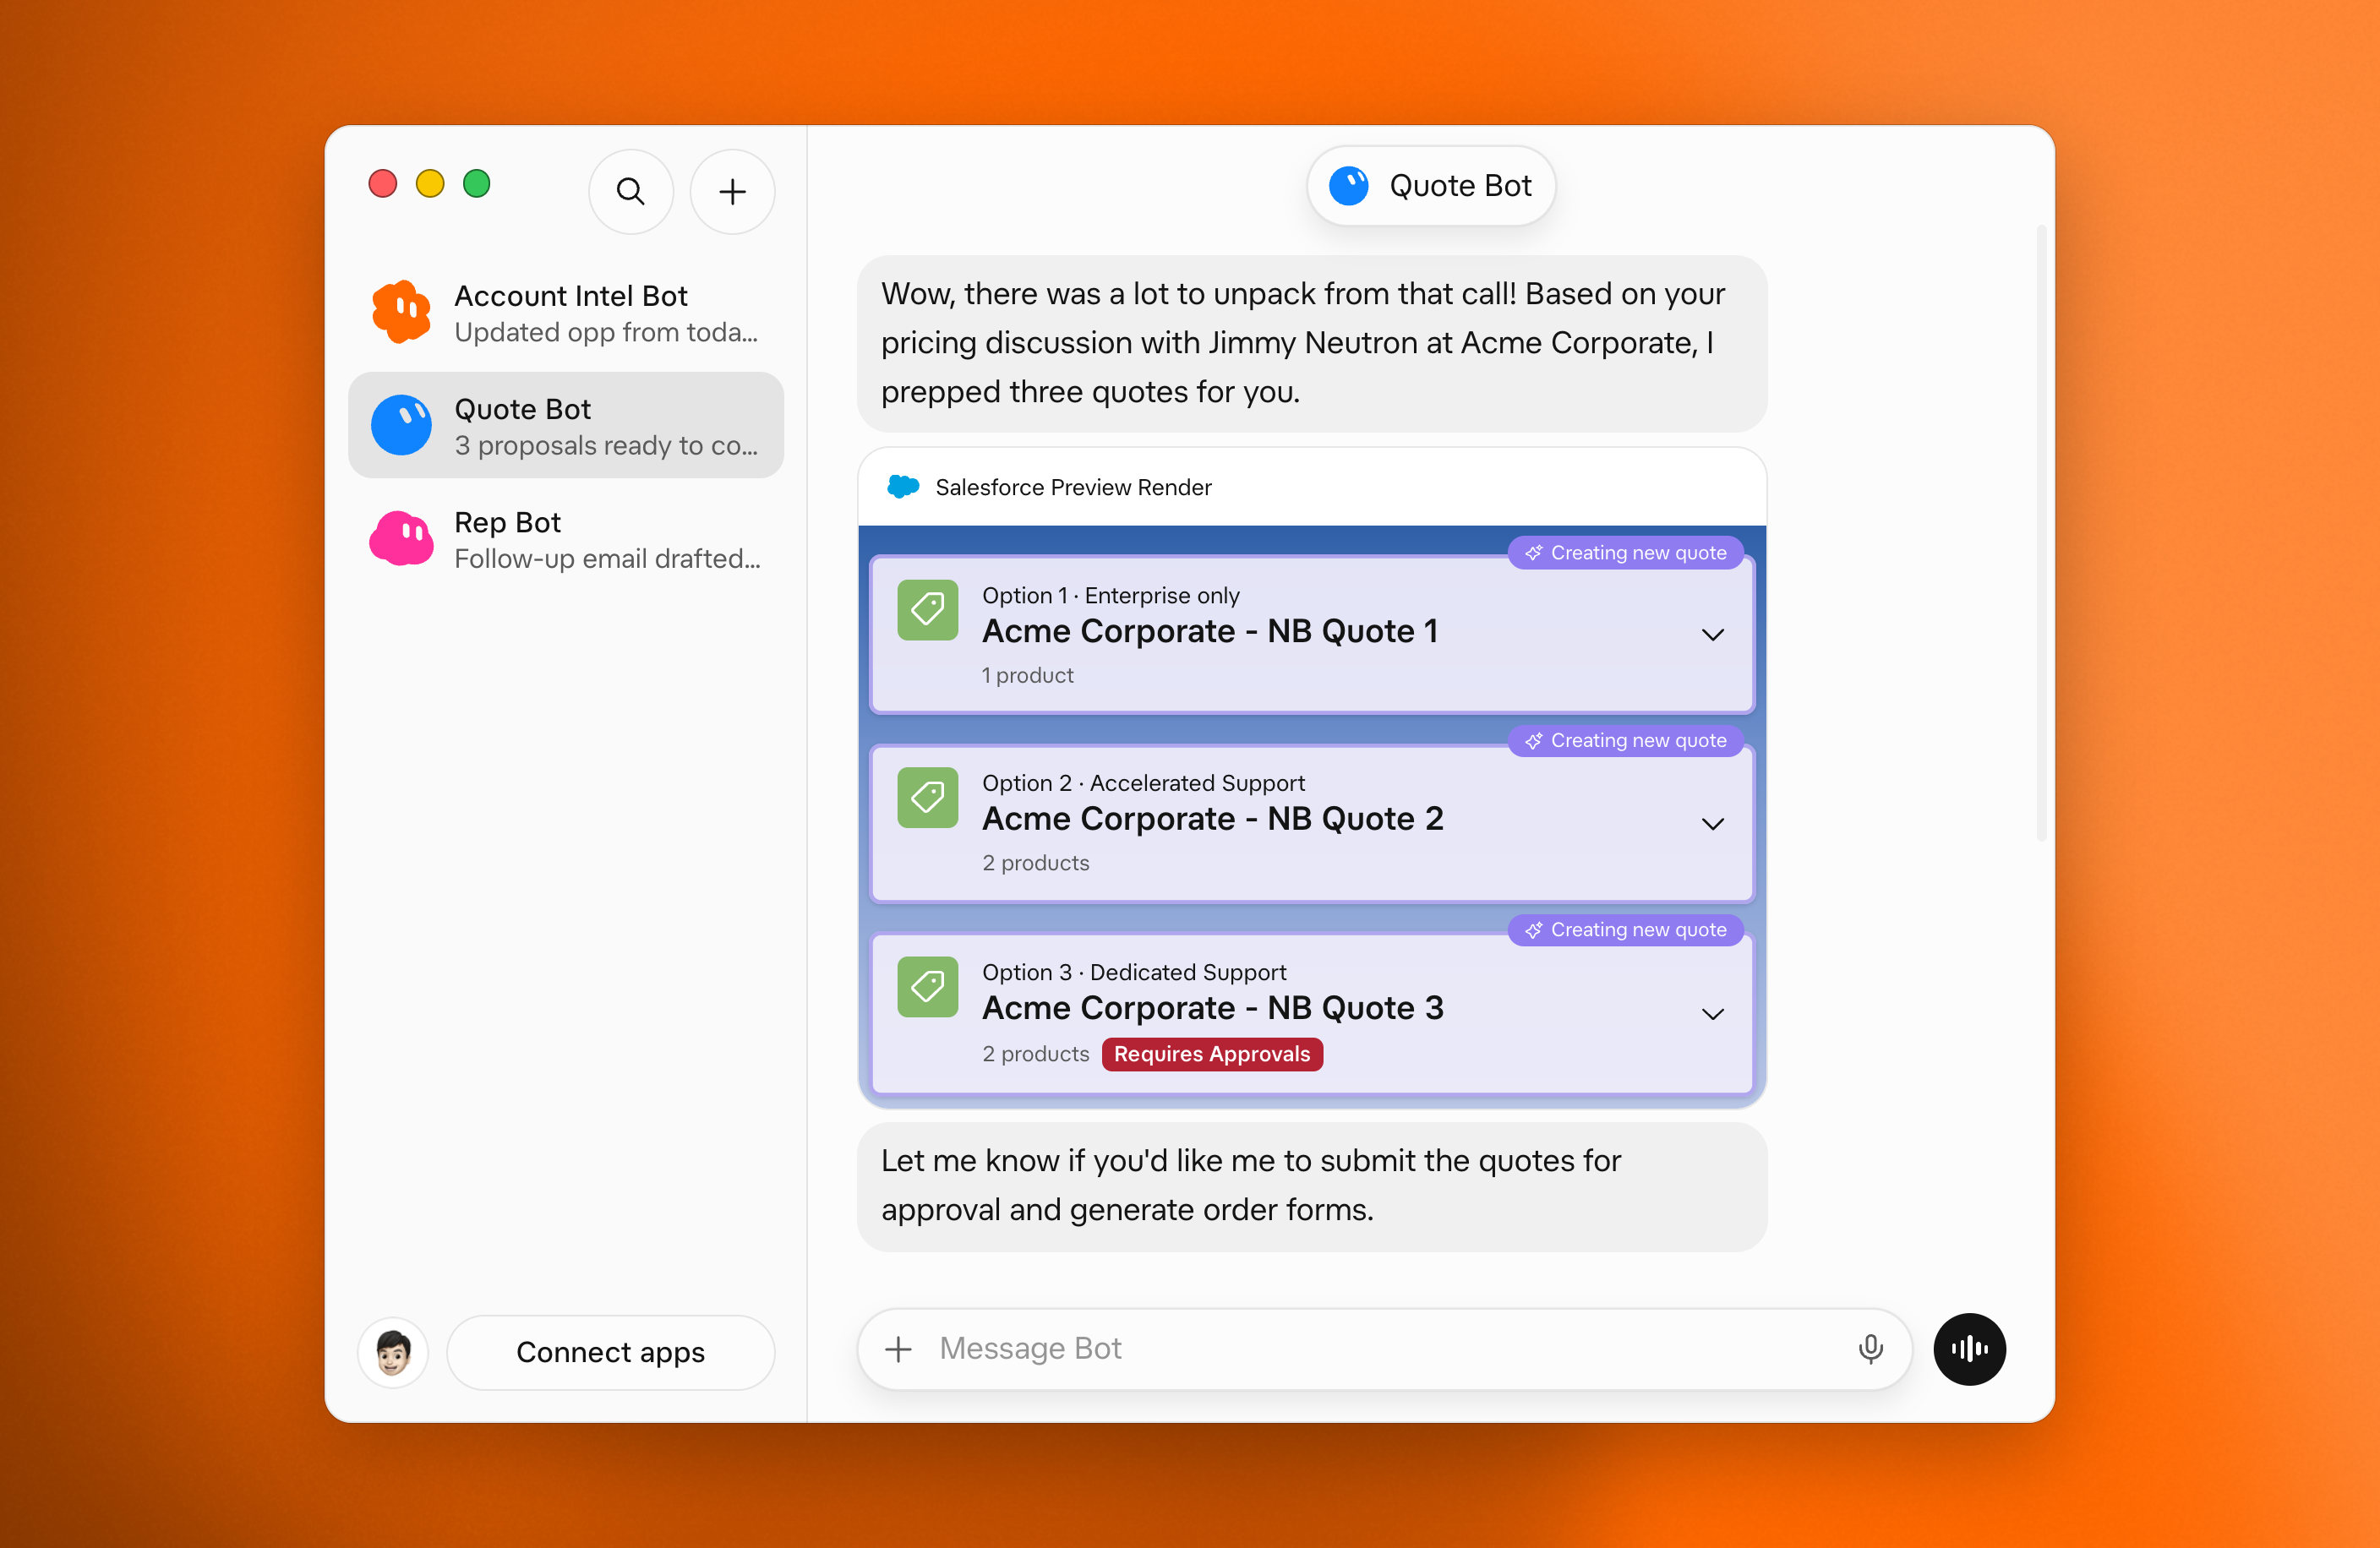Click the Quote Bot icon in the header pill
The height and width of the screenshot is (1548, 2380).
coord(1348,186)
